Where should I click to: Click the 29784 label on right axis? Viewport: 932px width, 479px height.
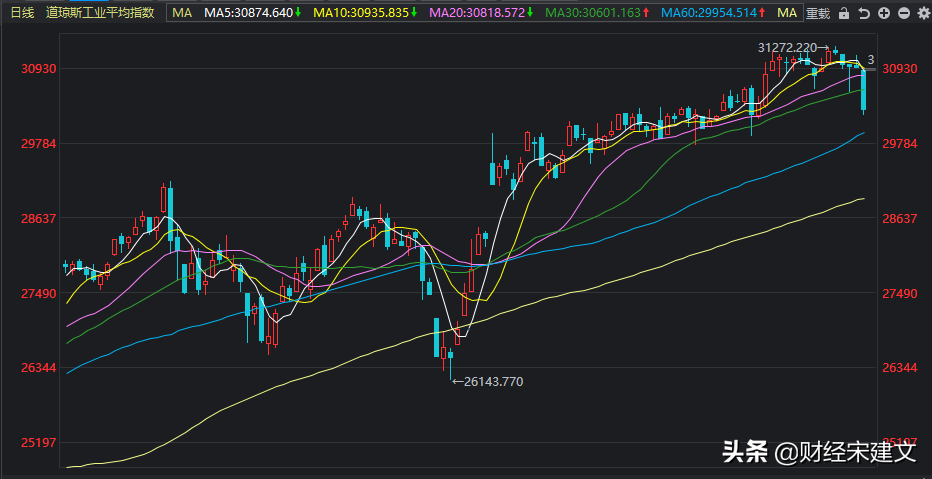point(902,143)
